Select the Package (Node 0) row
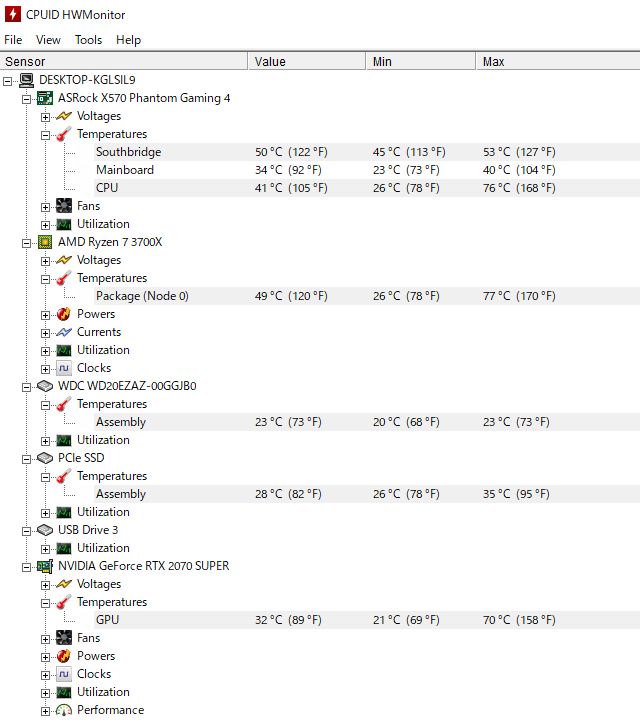Viewport: 640px width, 722px height. click(367, 296)
